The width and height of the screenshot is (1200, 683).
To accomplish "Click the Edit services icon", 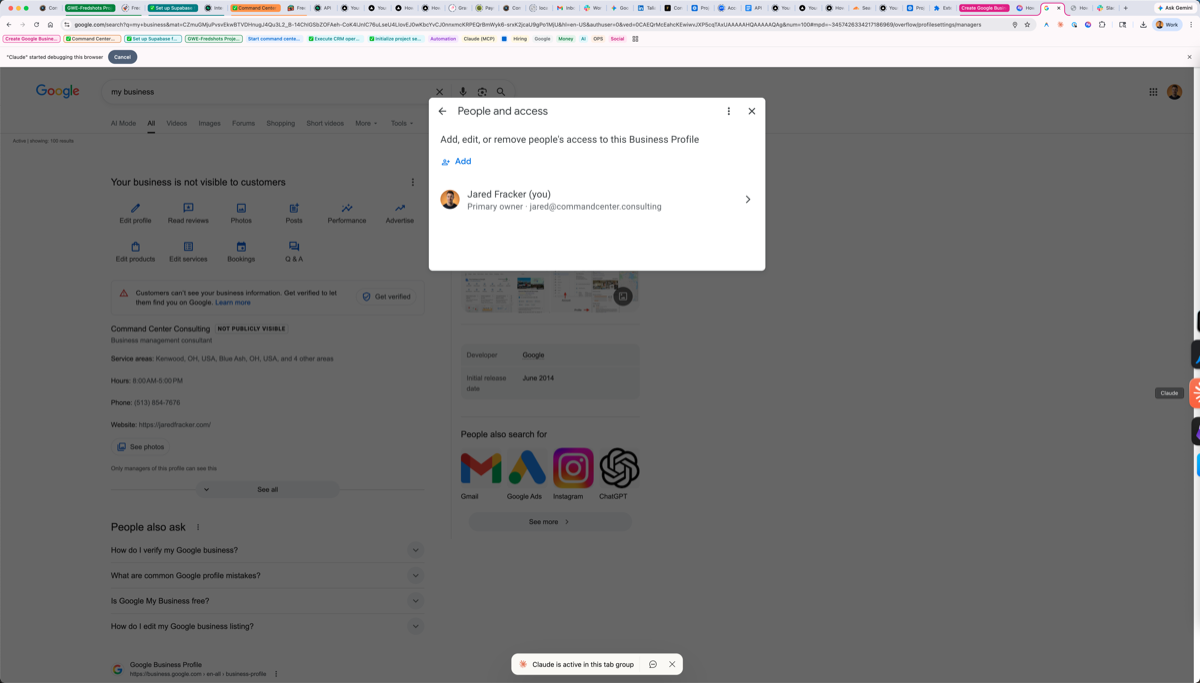I will 188,246.
